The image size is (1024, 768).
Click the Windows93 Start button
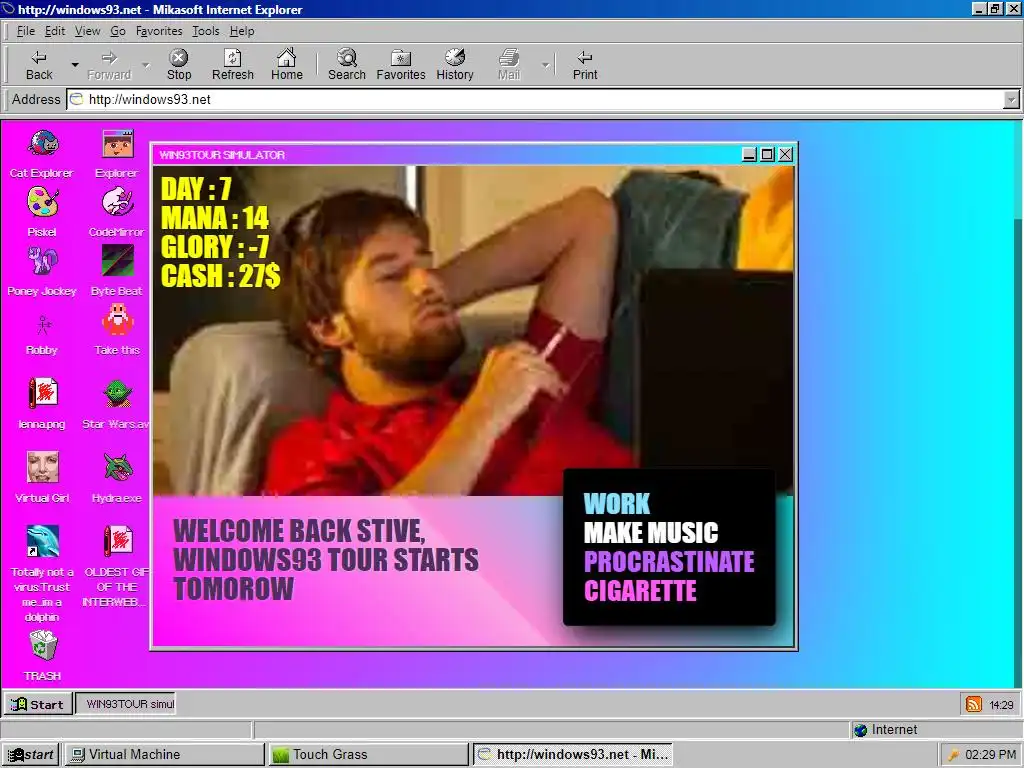[x=39, y=704]
